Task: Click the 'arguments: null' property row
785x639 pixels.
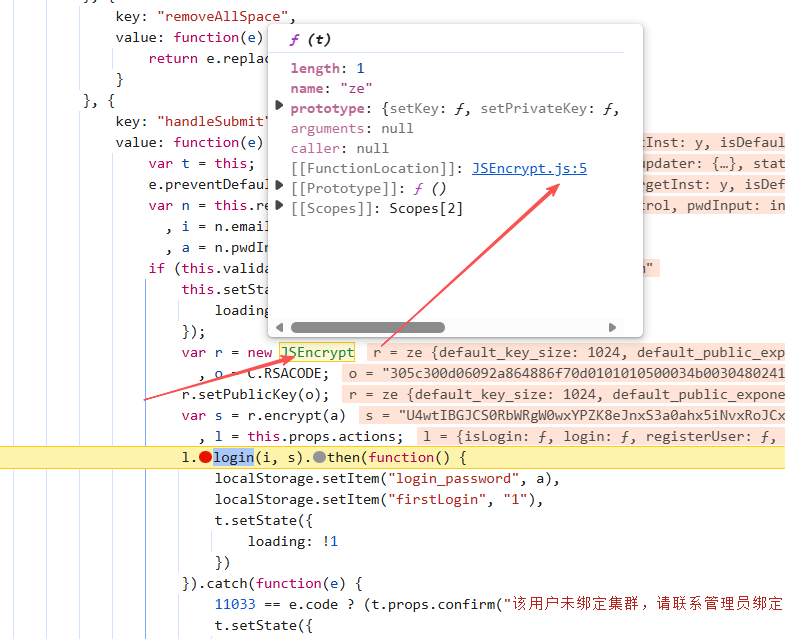Action: 352,129
